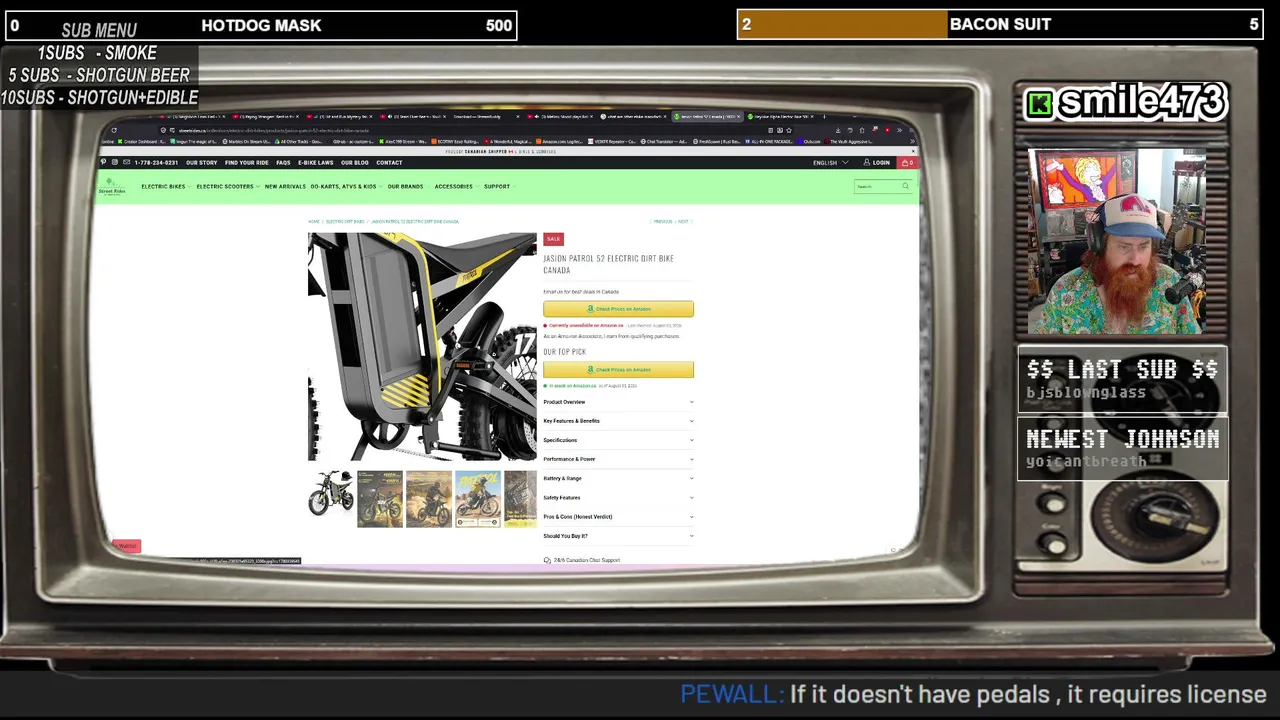The height and width of the screenshot is (720, 1280).
Task: Click the Our Top Pick Amazon button
Action: tap(618, 370)
